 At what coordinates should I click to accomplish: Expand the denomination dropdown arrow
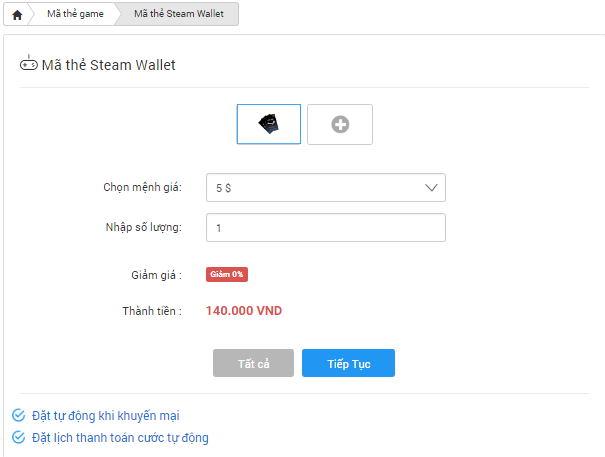pos(431,188)
